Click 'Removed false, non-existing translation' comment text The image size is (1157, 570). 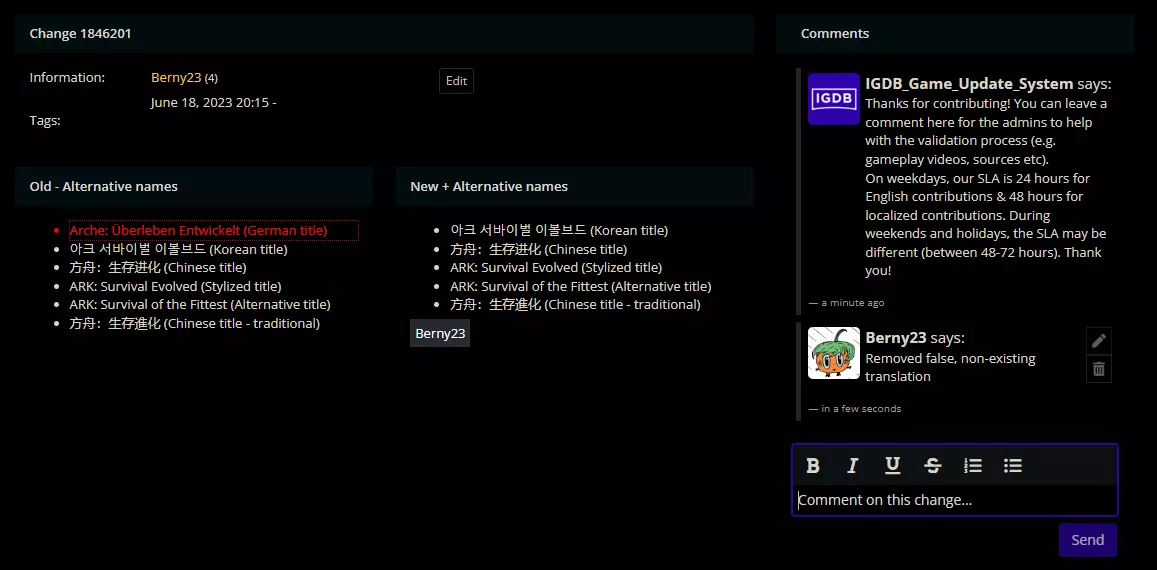[x=950, y=368]
